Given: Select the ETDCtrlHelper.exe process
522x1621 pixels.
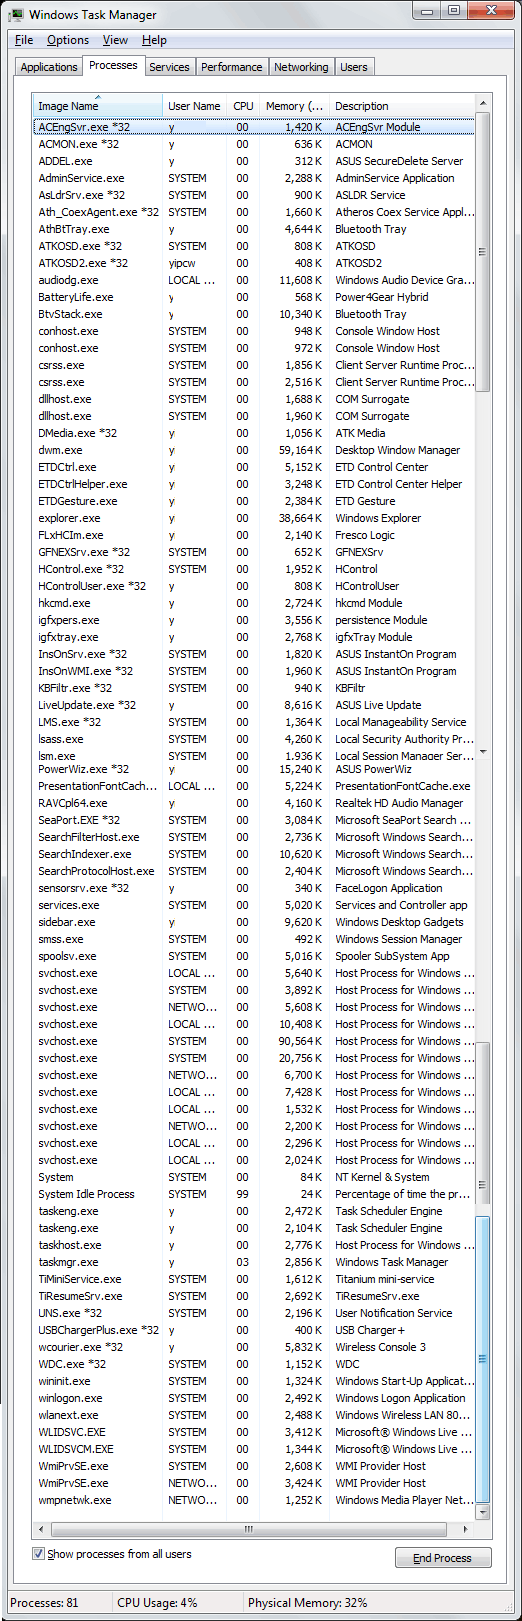Looking at the screenshot, I should [254, 484].
